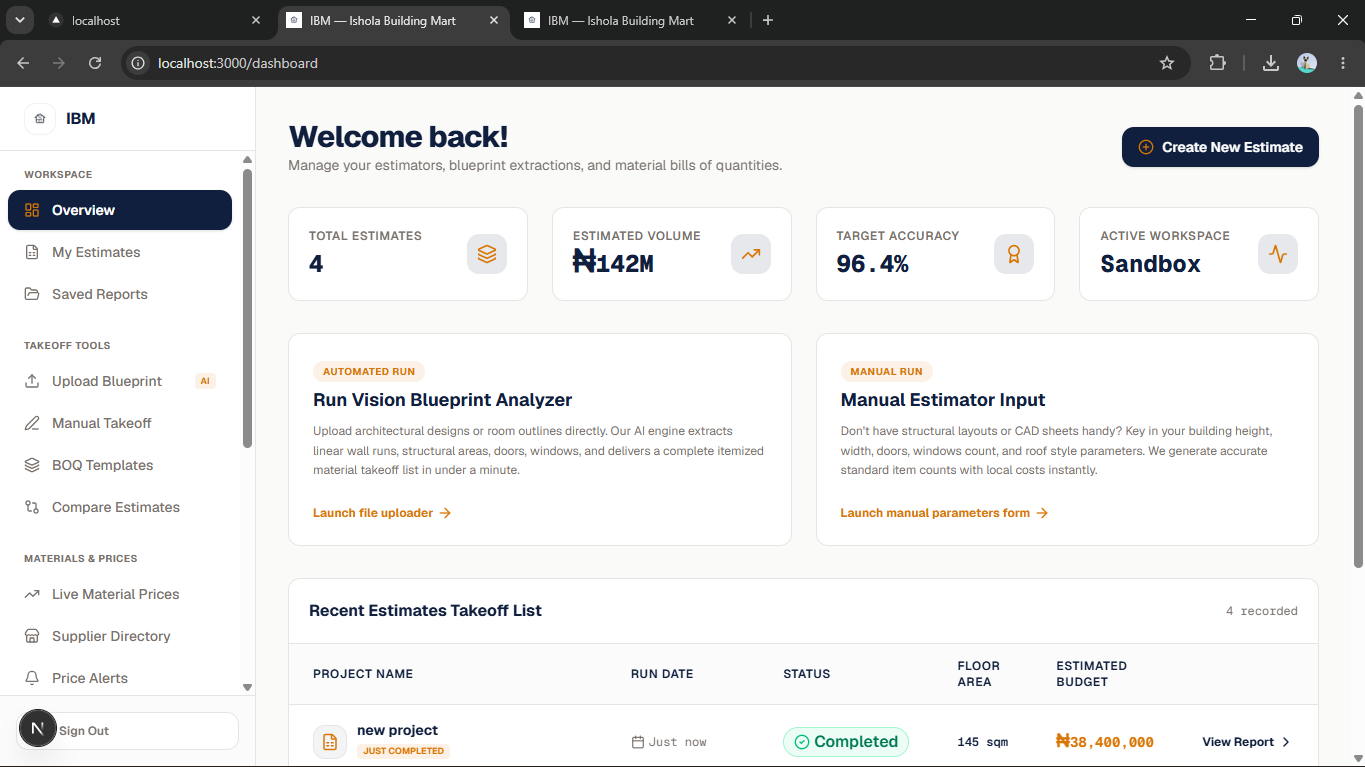Click the Saved Reports folder icon

point(32,294)
